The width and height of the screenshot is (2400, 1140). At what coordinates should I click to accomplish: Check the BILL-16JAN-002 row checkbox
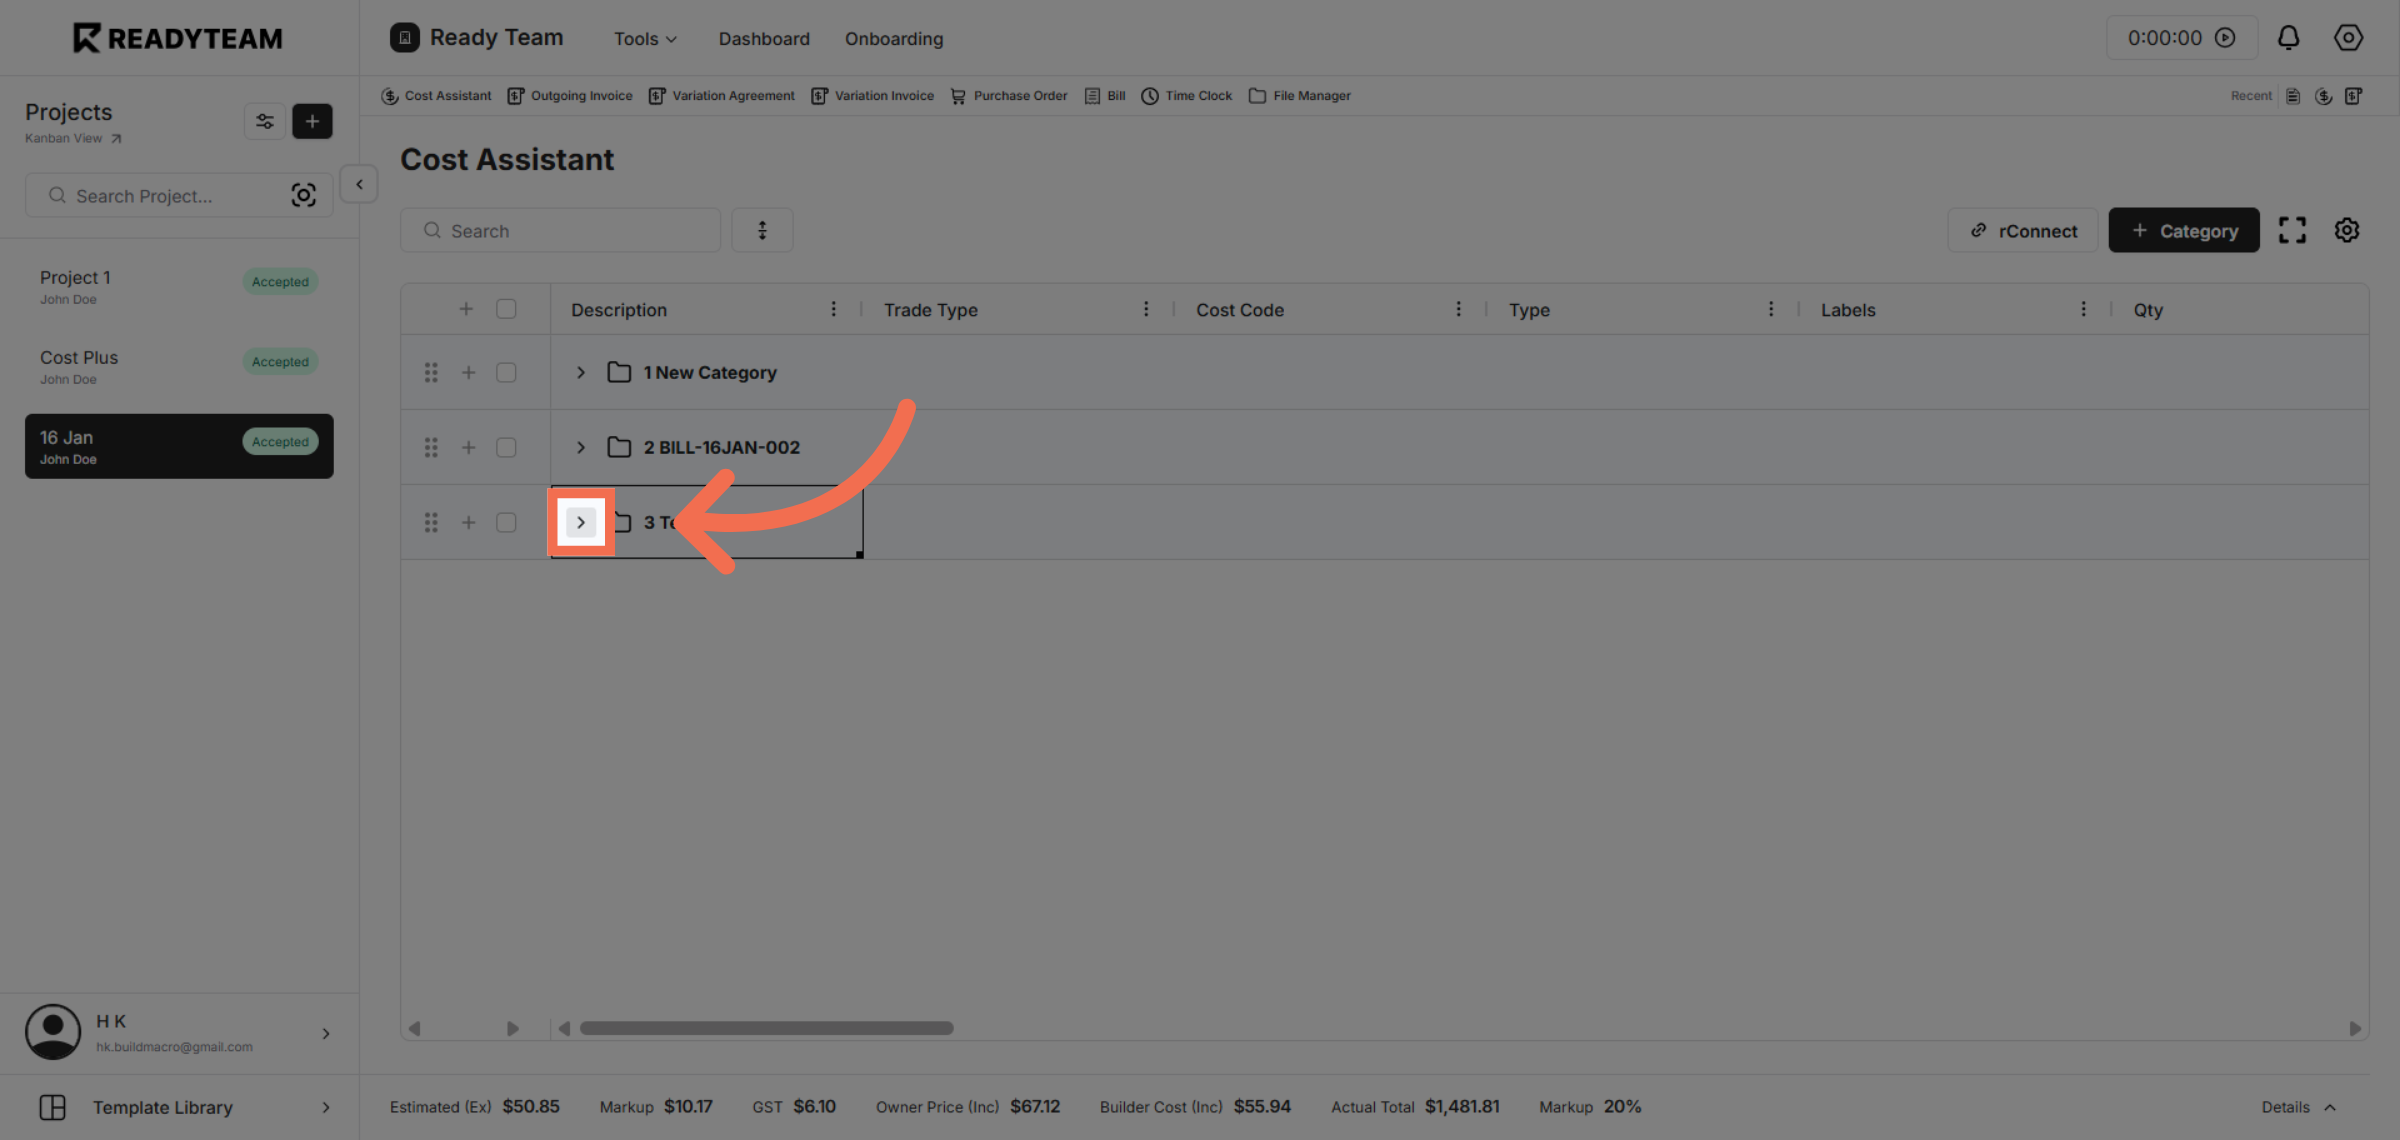(x=506, y=447)
